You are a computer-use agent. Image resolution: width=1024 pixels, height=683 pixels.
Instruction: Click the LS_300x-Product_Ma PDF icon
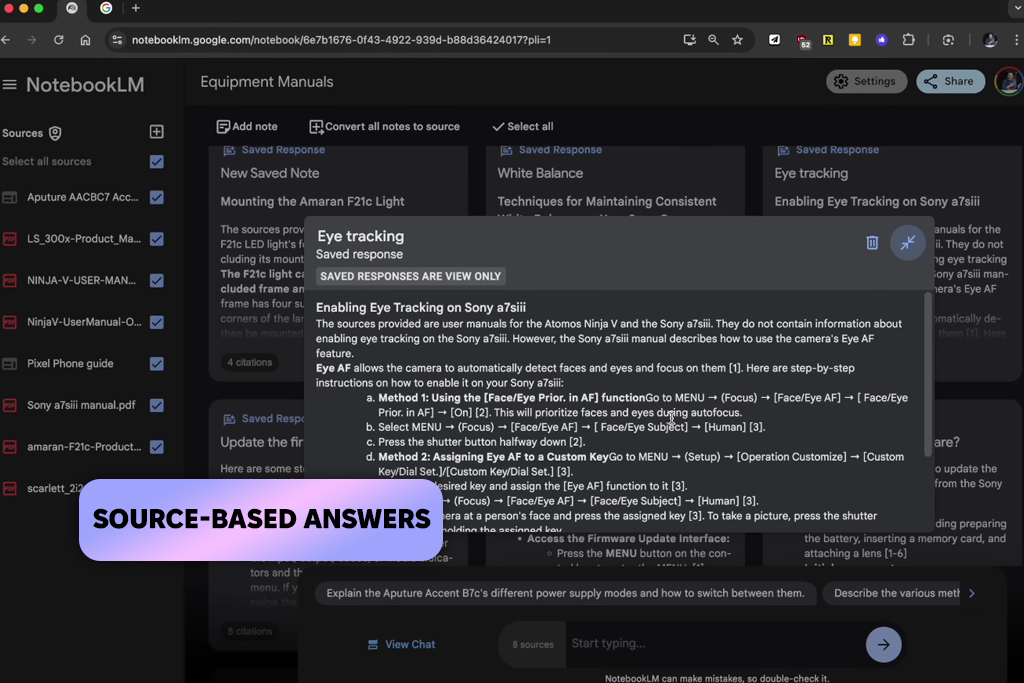(x=10, y=239)
